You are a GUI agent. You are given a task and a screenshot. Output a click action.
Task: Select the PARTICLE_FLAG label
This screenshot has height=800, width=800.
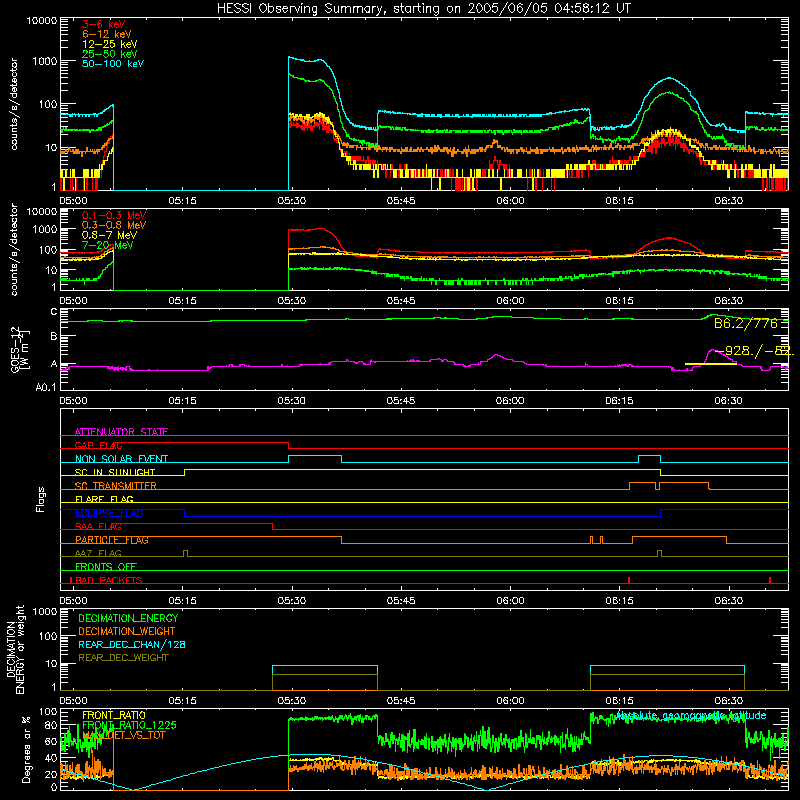(x=112, y=540)
